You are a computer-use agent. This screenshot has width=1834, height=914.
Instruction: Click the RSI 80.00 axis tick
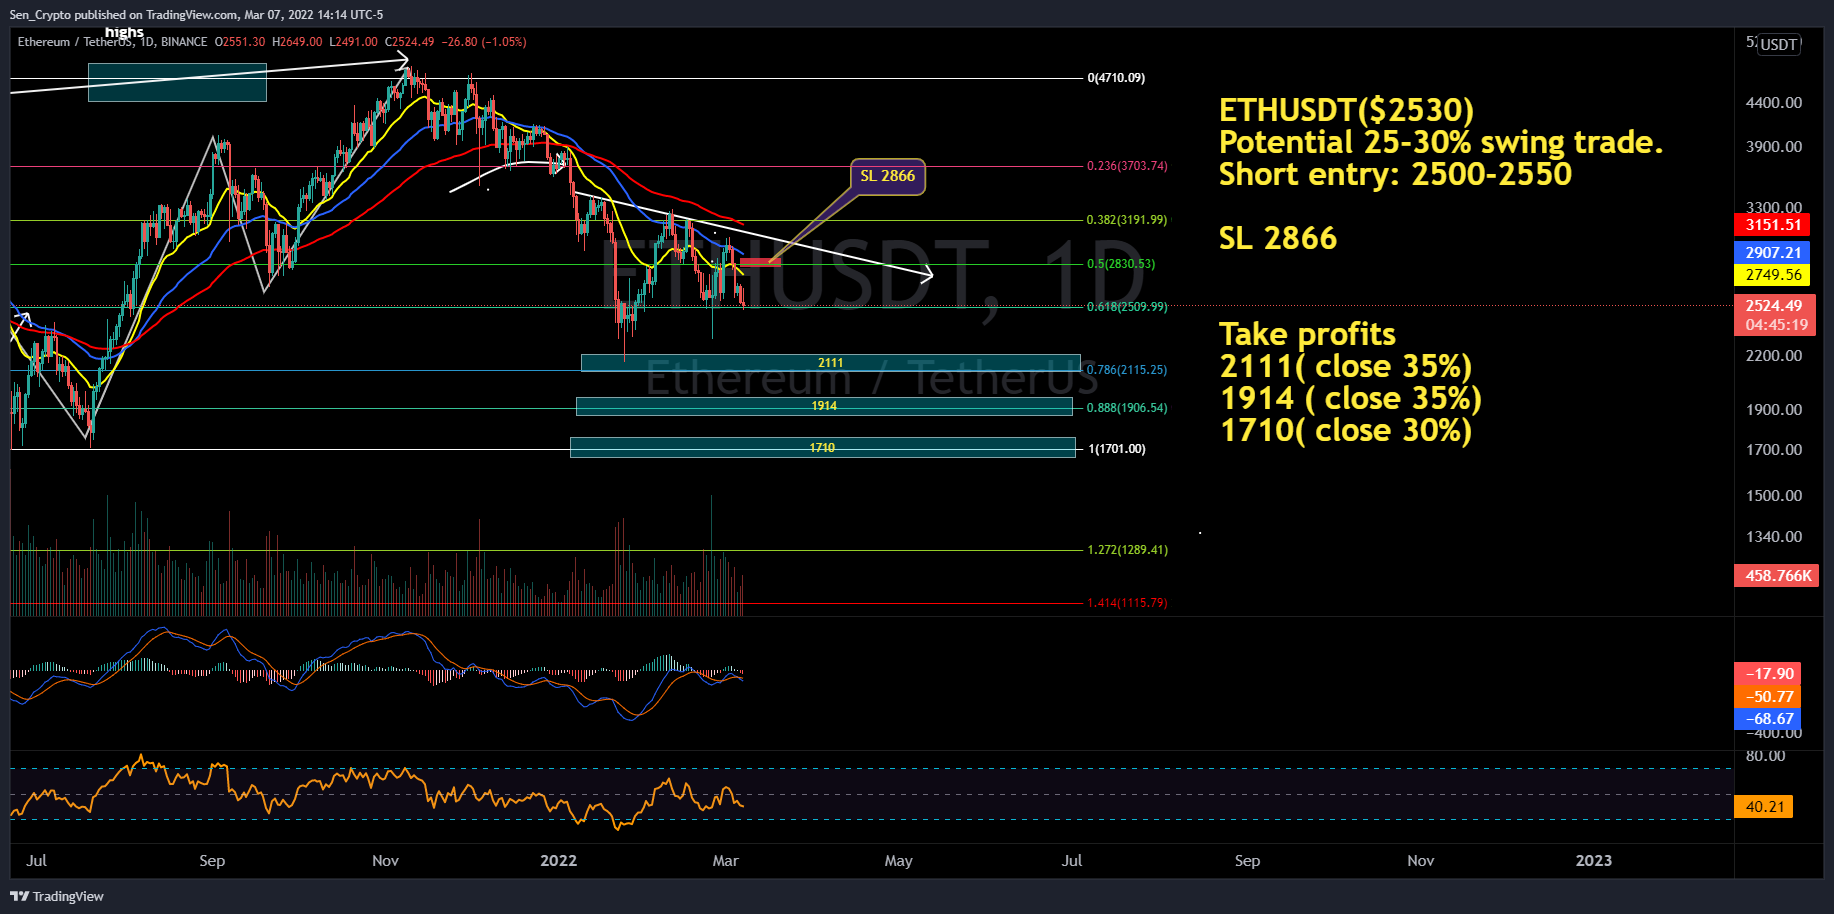(1765, 756)
